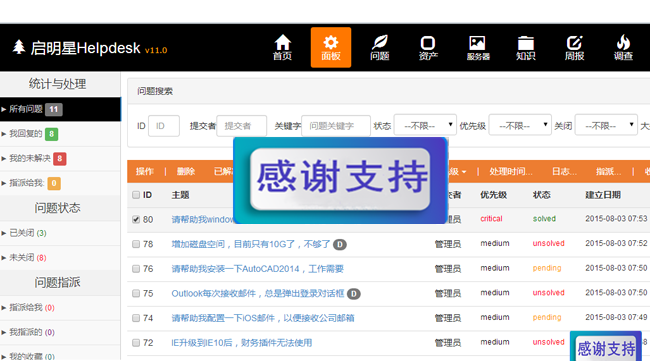
Task: Click the pending status of issue 76
Action: pyautogui.click(x=547, y=268)
